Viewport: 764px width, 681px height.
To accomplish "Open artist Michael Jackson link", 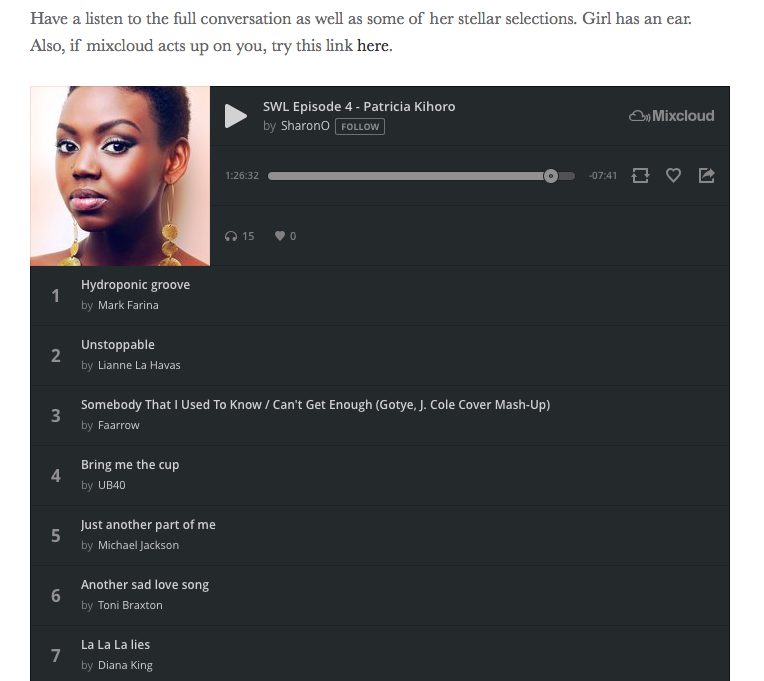I will (x=138, y=545).
